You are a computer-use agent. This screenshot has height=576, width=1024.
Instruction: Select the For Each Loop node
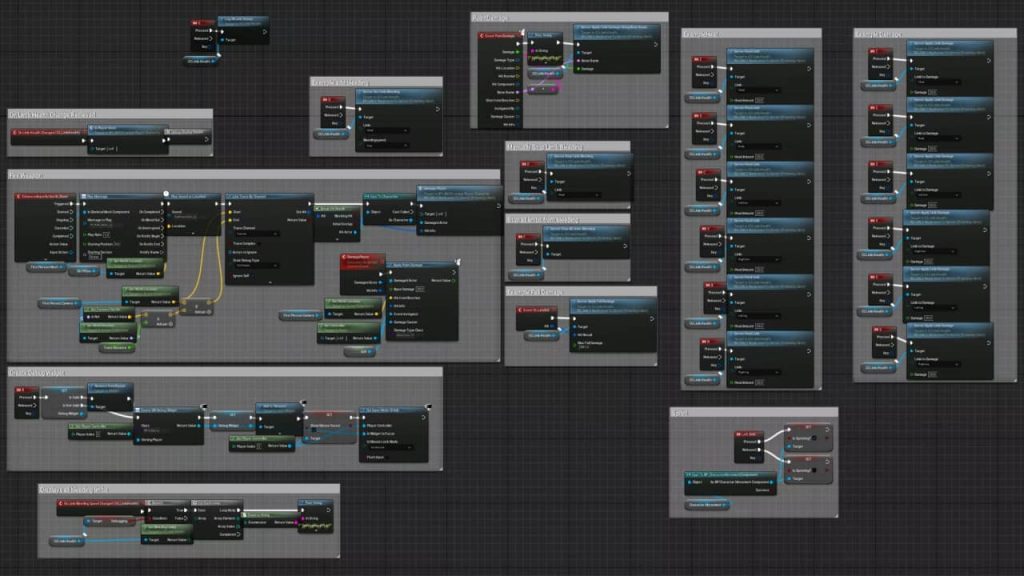[217, 519]
